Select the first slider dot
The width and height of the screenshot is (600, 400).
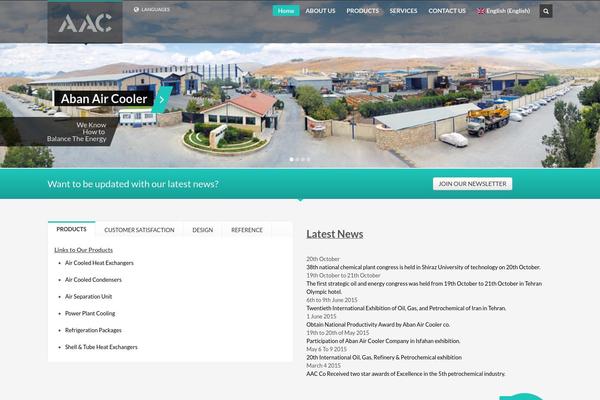click(292, 159)
